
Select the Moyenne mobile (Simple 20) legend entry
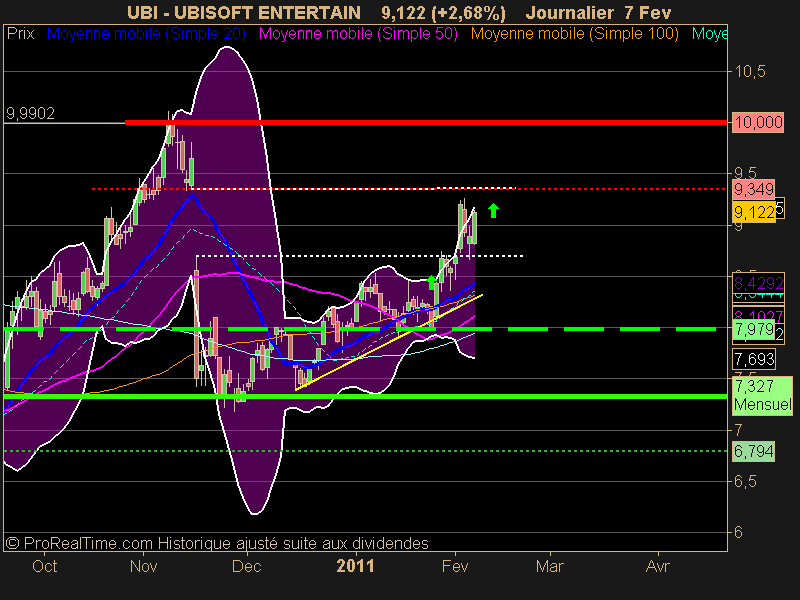click(x=146, y=34)
